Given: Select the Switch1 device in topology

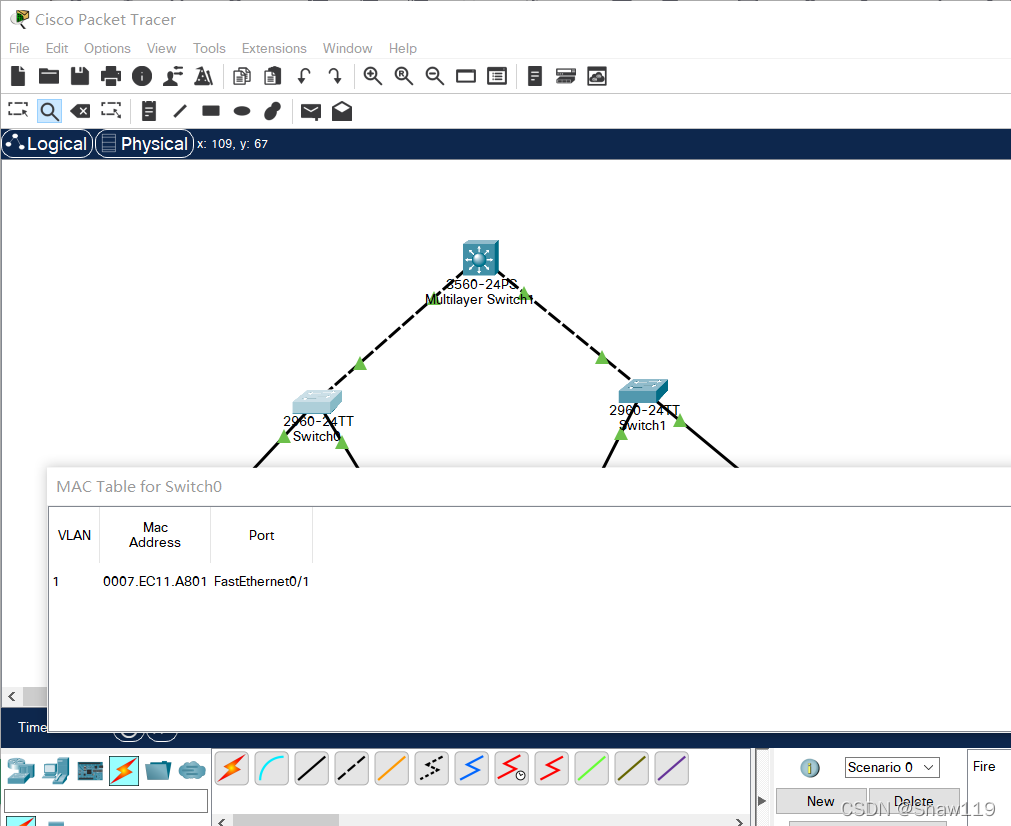Looking at the screenshot, I should point(643,391).
